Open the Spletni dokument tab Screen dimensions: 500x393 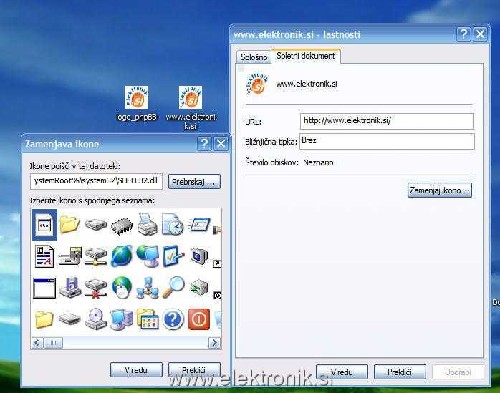tap(306, 56)
